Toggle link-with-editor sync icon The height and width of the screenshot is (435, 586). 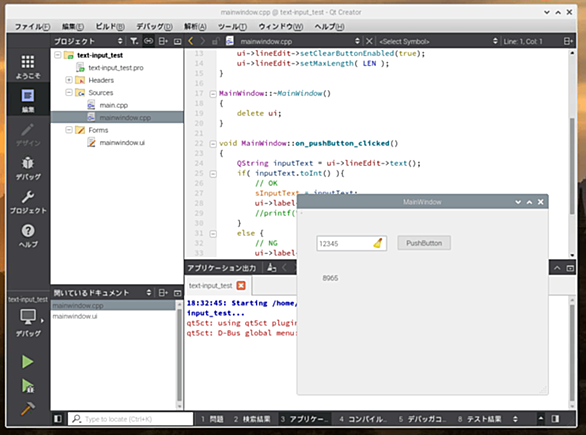[148, 41]
